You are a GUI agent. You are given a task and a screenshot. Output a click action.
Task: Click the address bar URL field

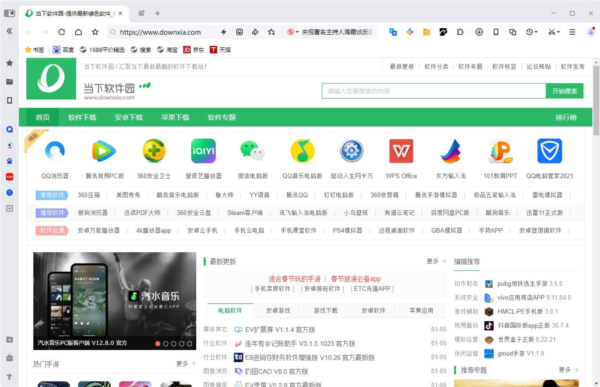coord(160,32)
